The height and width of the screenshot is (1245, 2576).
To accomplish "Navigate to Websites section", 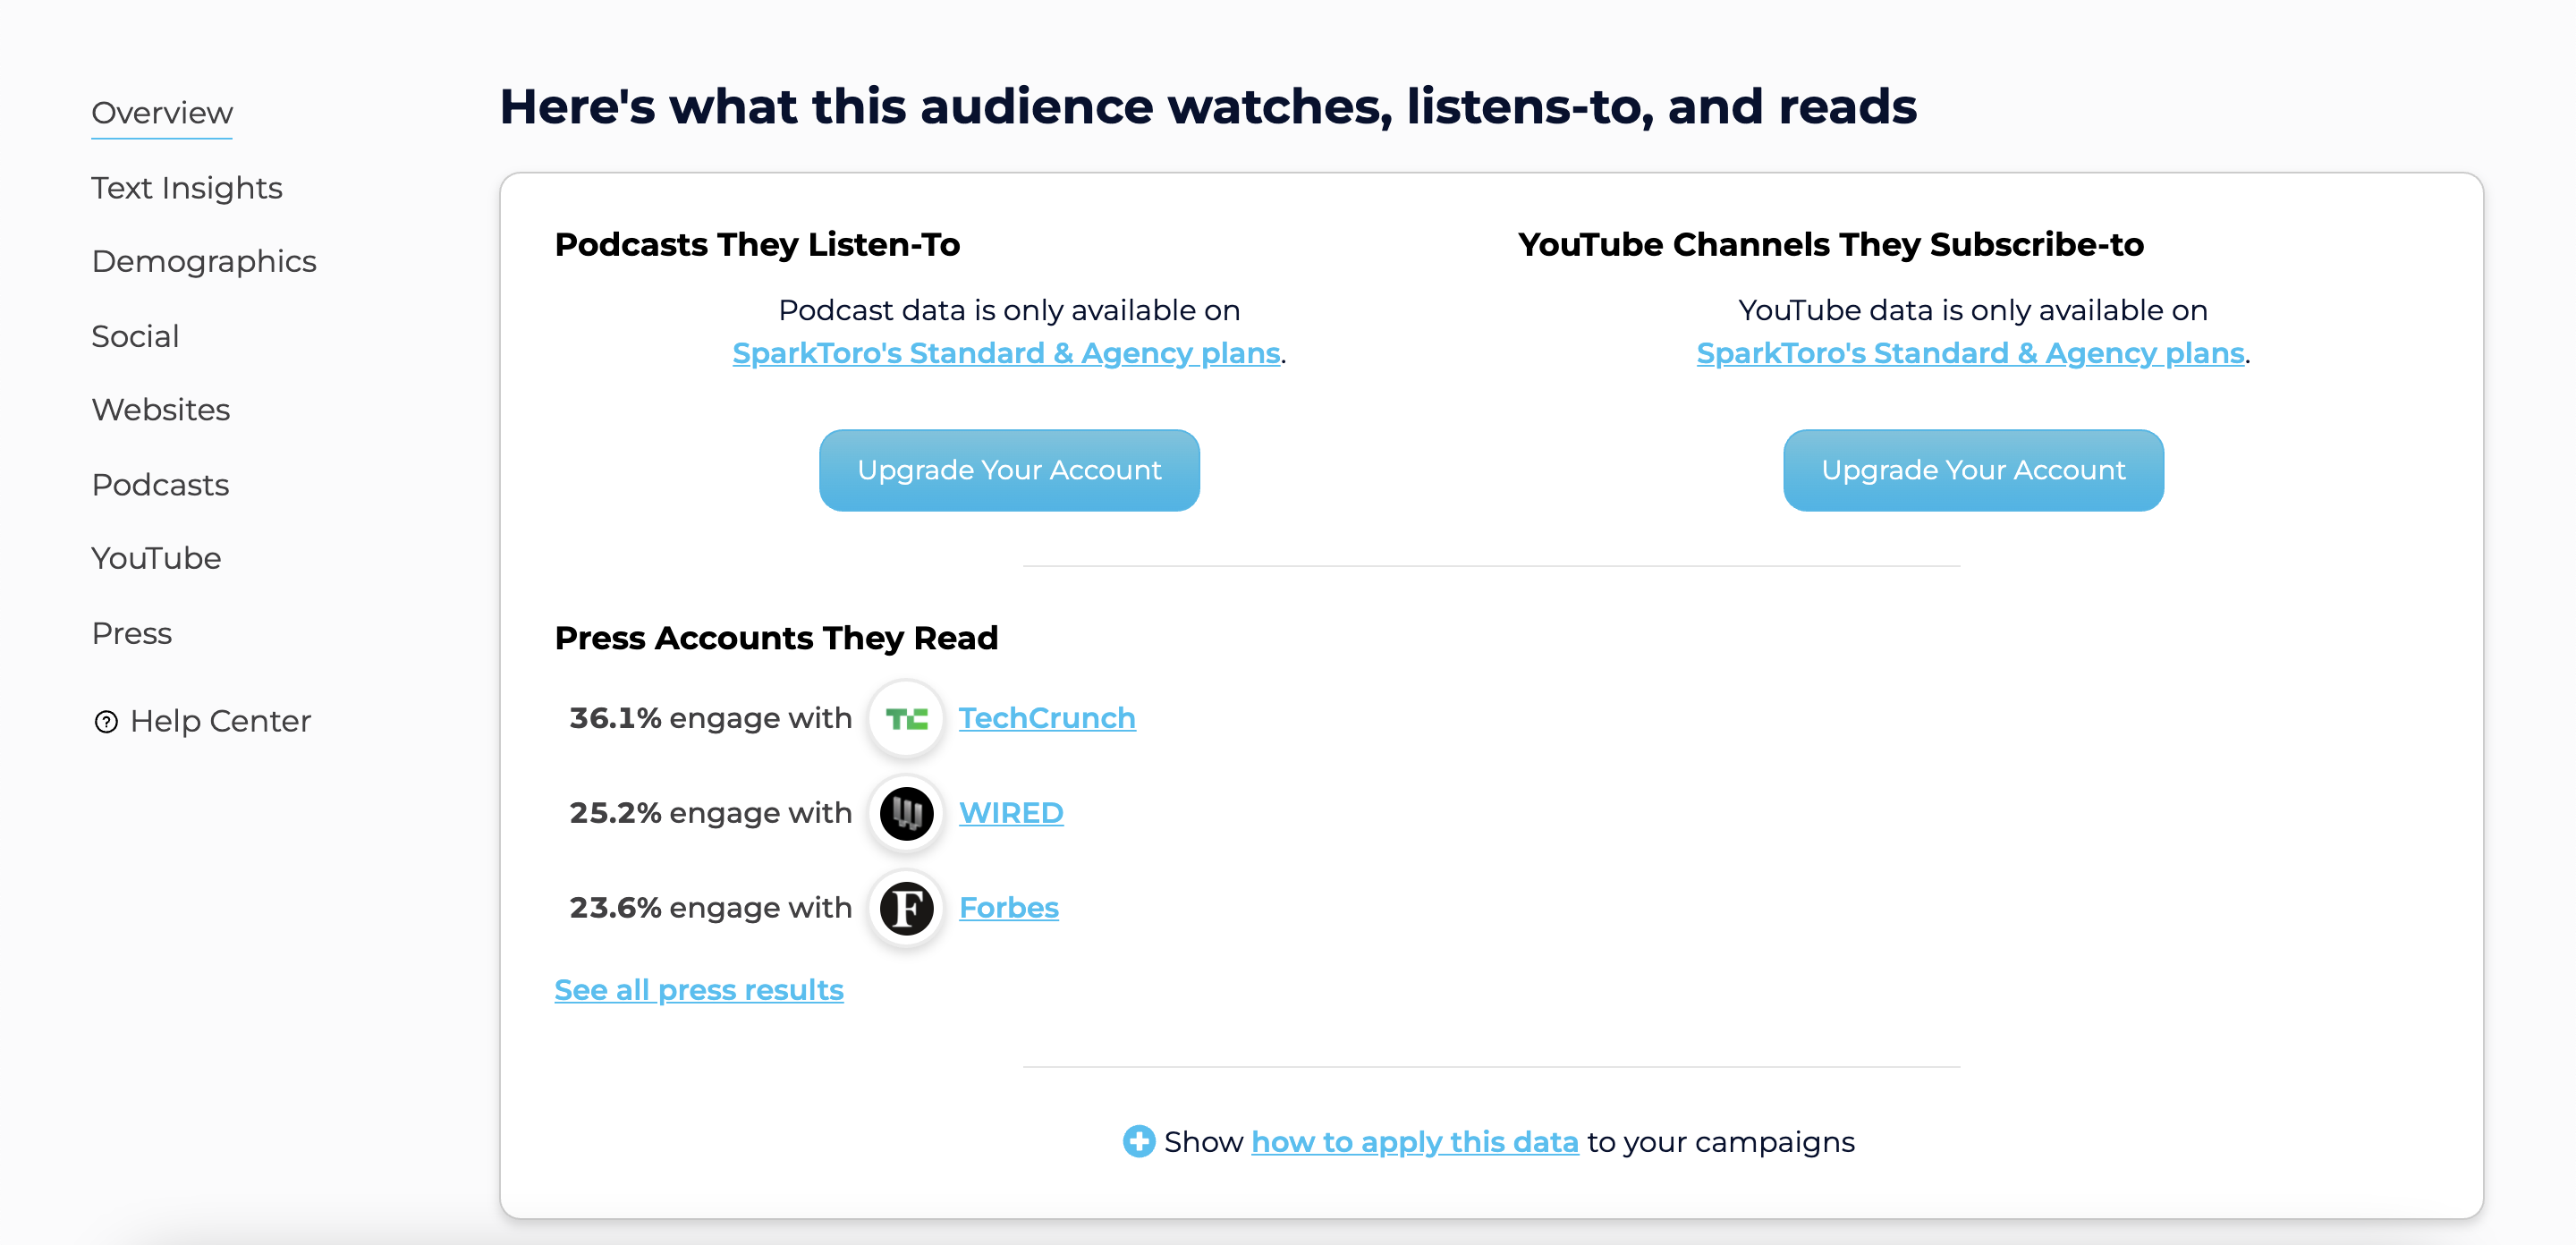I will point(161,410).
